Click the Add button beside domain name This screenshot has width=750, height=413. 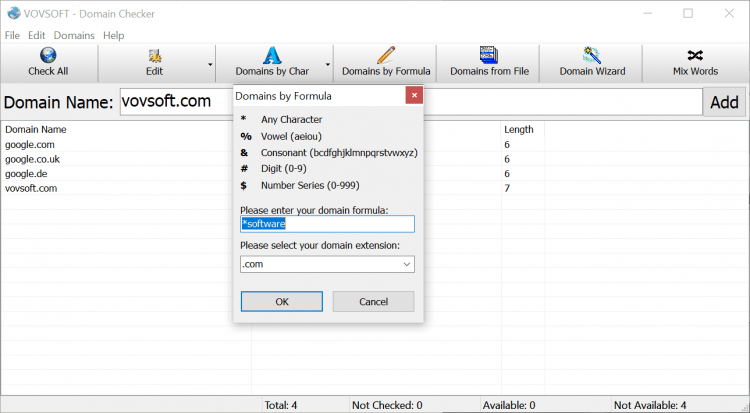(724, 102)
